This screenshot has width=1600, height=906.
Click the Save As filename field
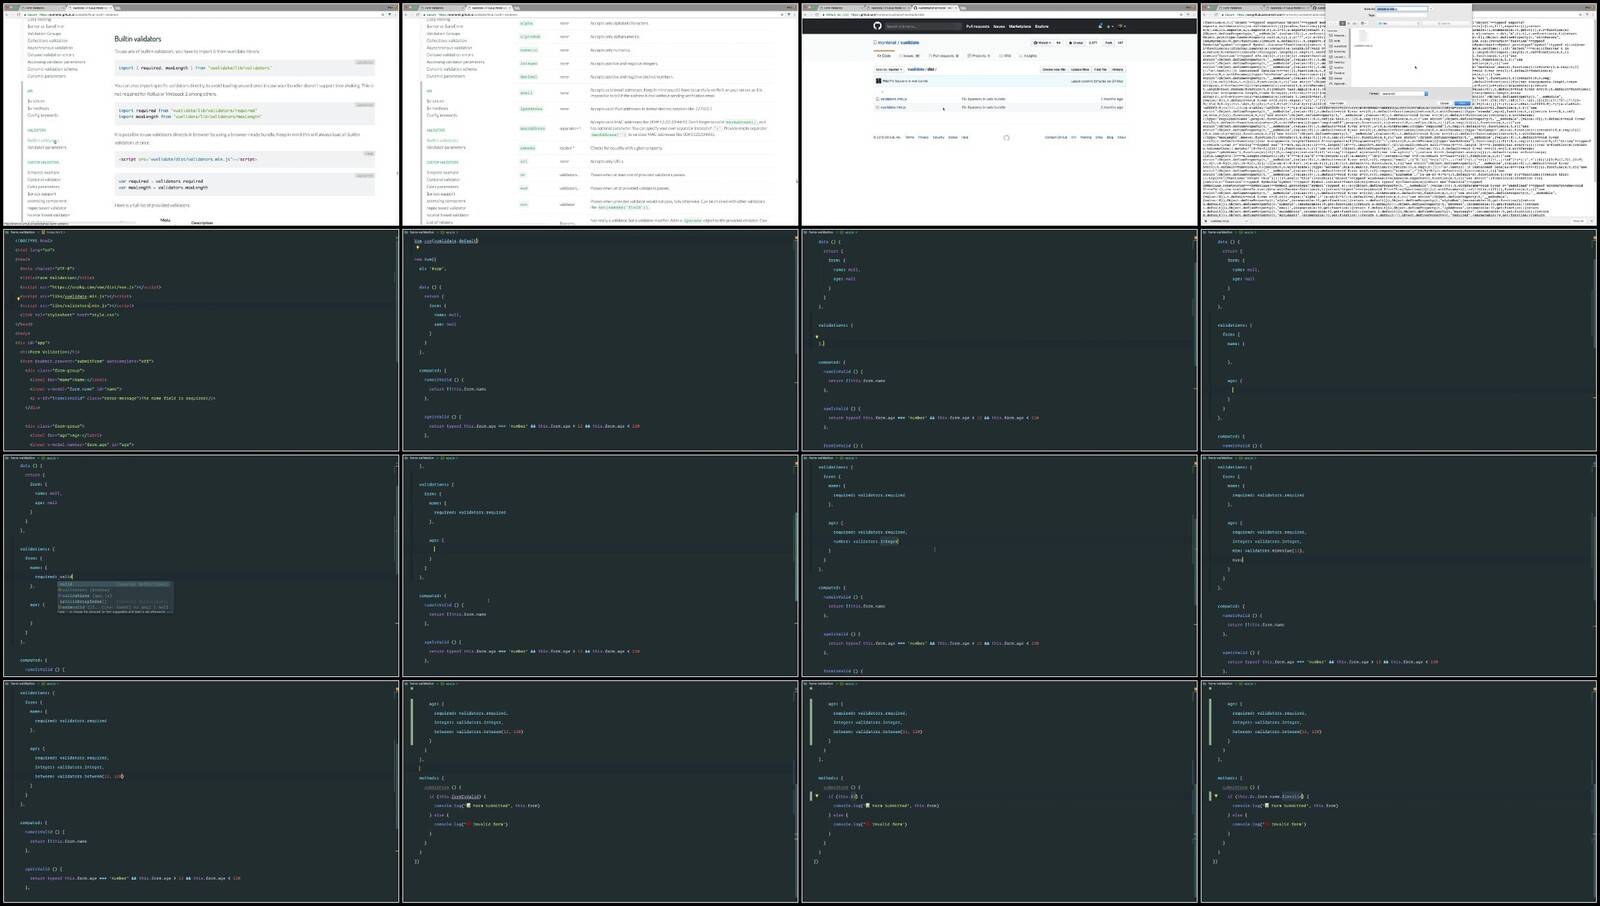coord(1401,9)
